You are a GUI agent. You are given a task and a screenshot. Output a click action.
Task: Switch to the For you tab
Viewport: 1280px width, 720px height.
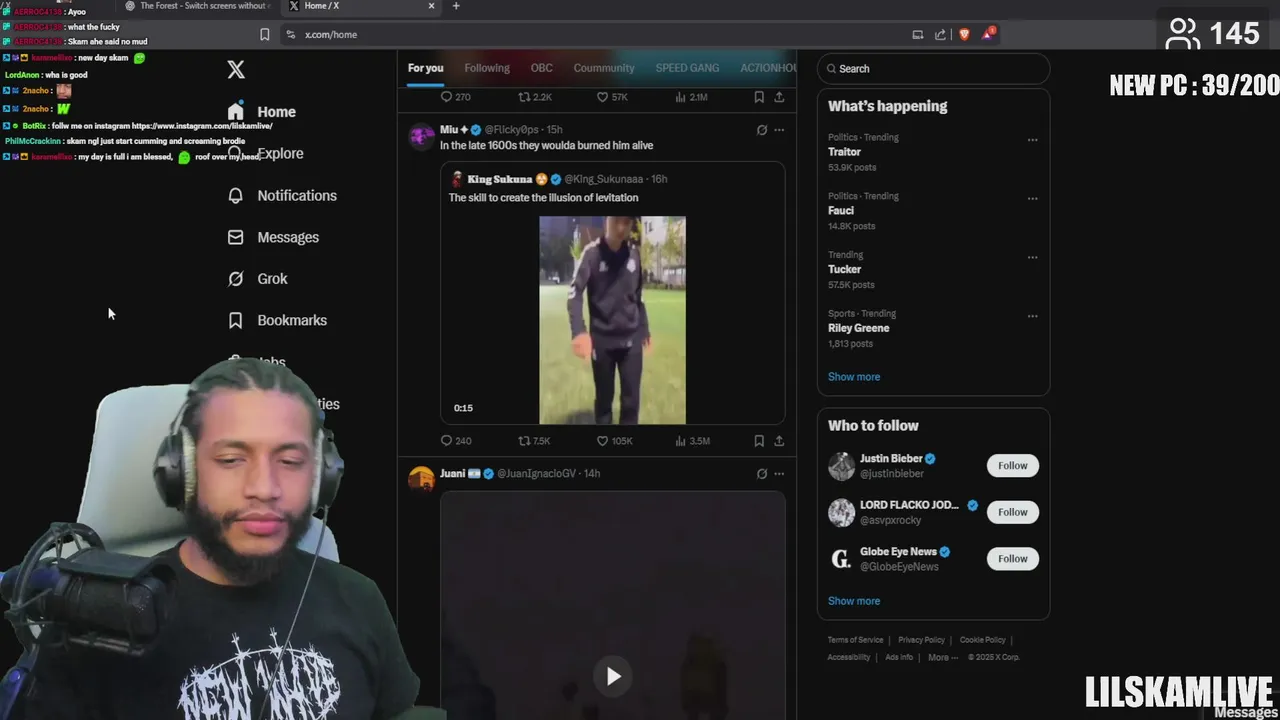[425, 68]
